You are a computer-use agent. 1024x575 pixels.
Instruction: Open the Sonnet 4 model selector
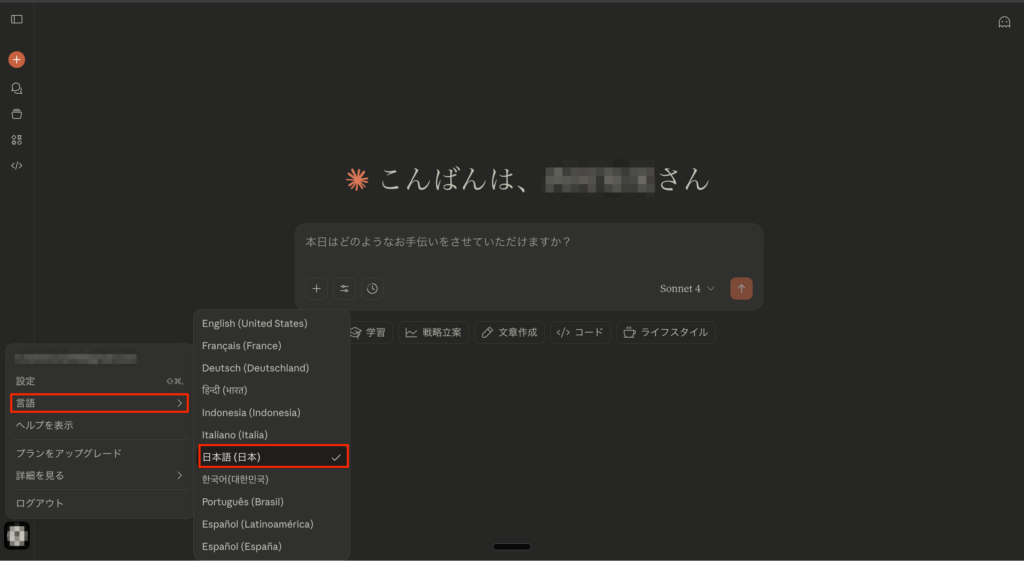(x=687, y=289)
